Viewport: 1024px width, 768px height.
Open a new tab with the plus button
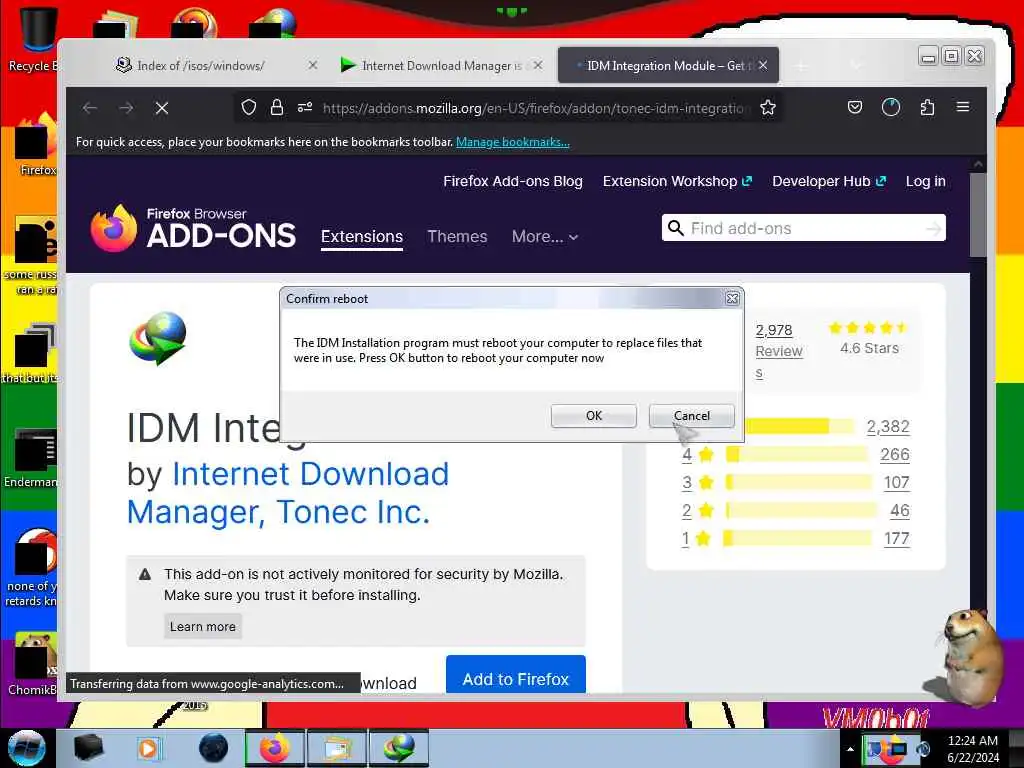(x=801, y=65)
